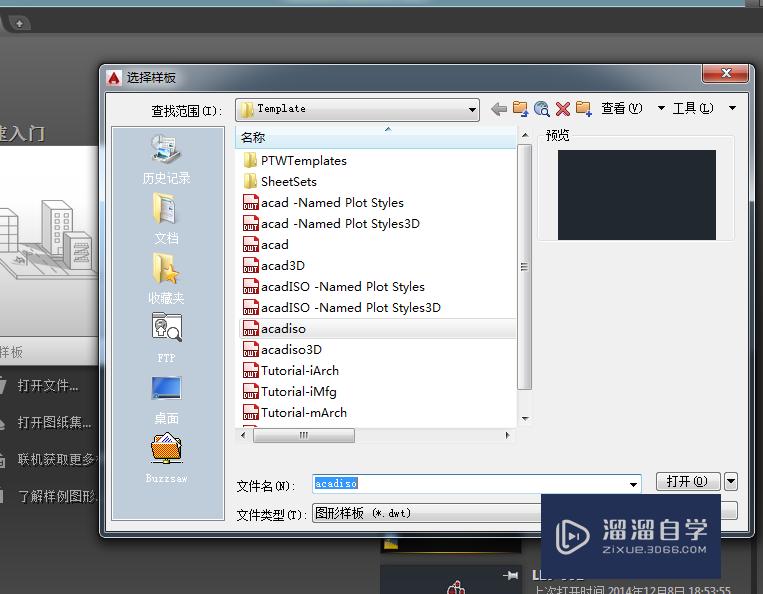This screenshot has height=594, width=763.
Task: Click the vertical scrollbar thumb in file list
Action: point(524,267)
